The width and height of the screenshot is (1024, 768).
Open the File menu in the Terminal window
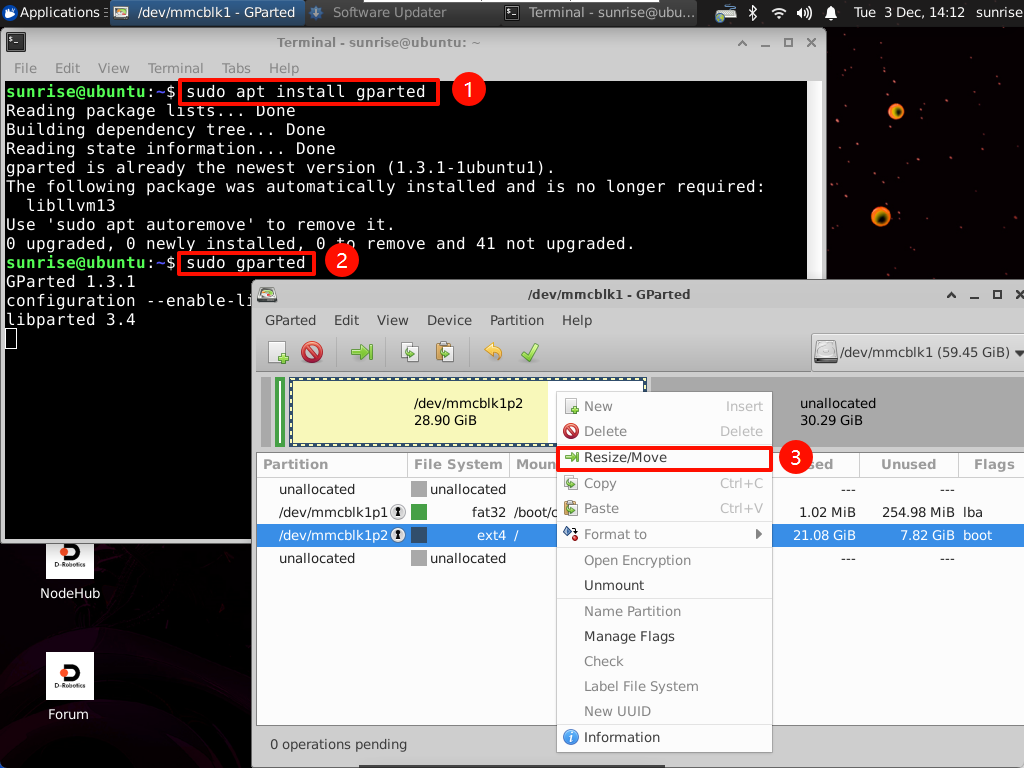pyautogui.click(x=25, y=69)
